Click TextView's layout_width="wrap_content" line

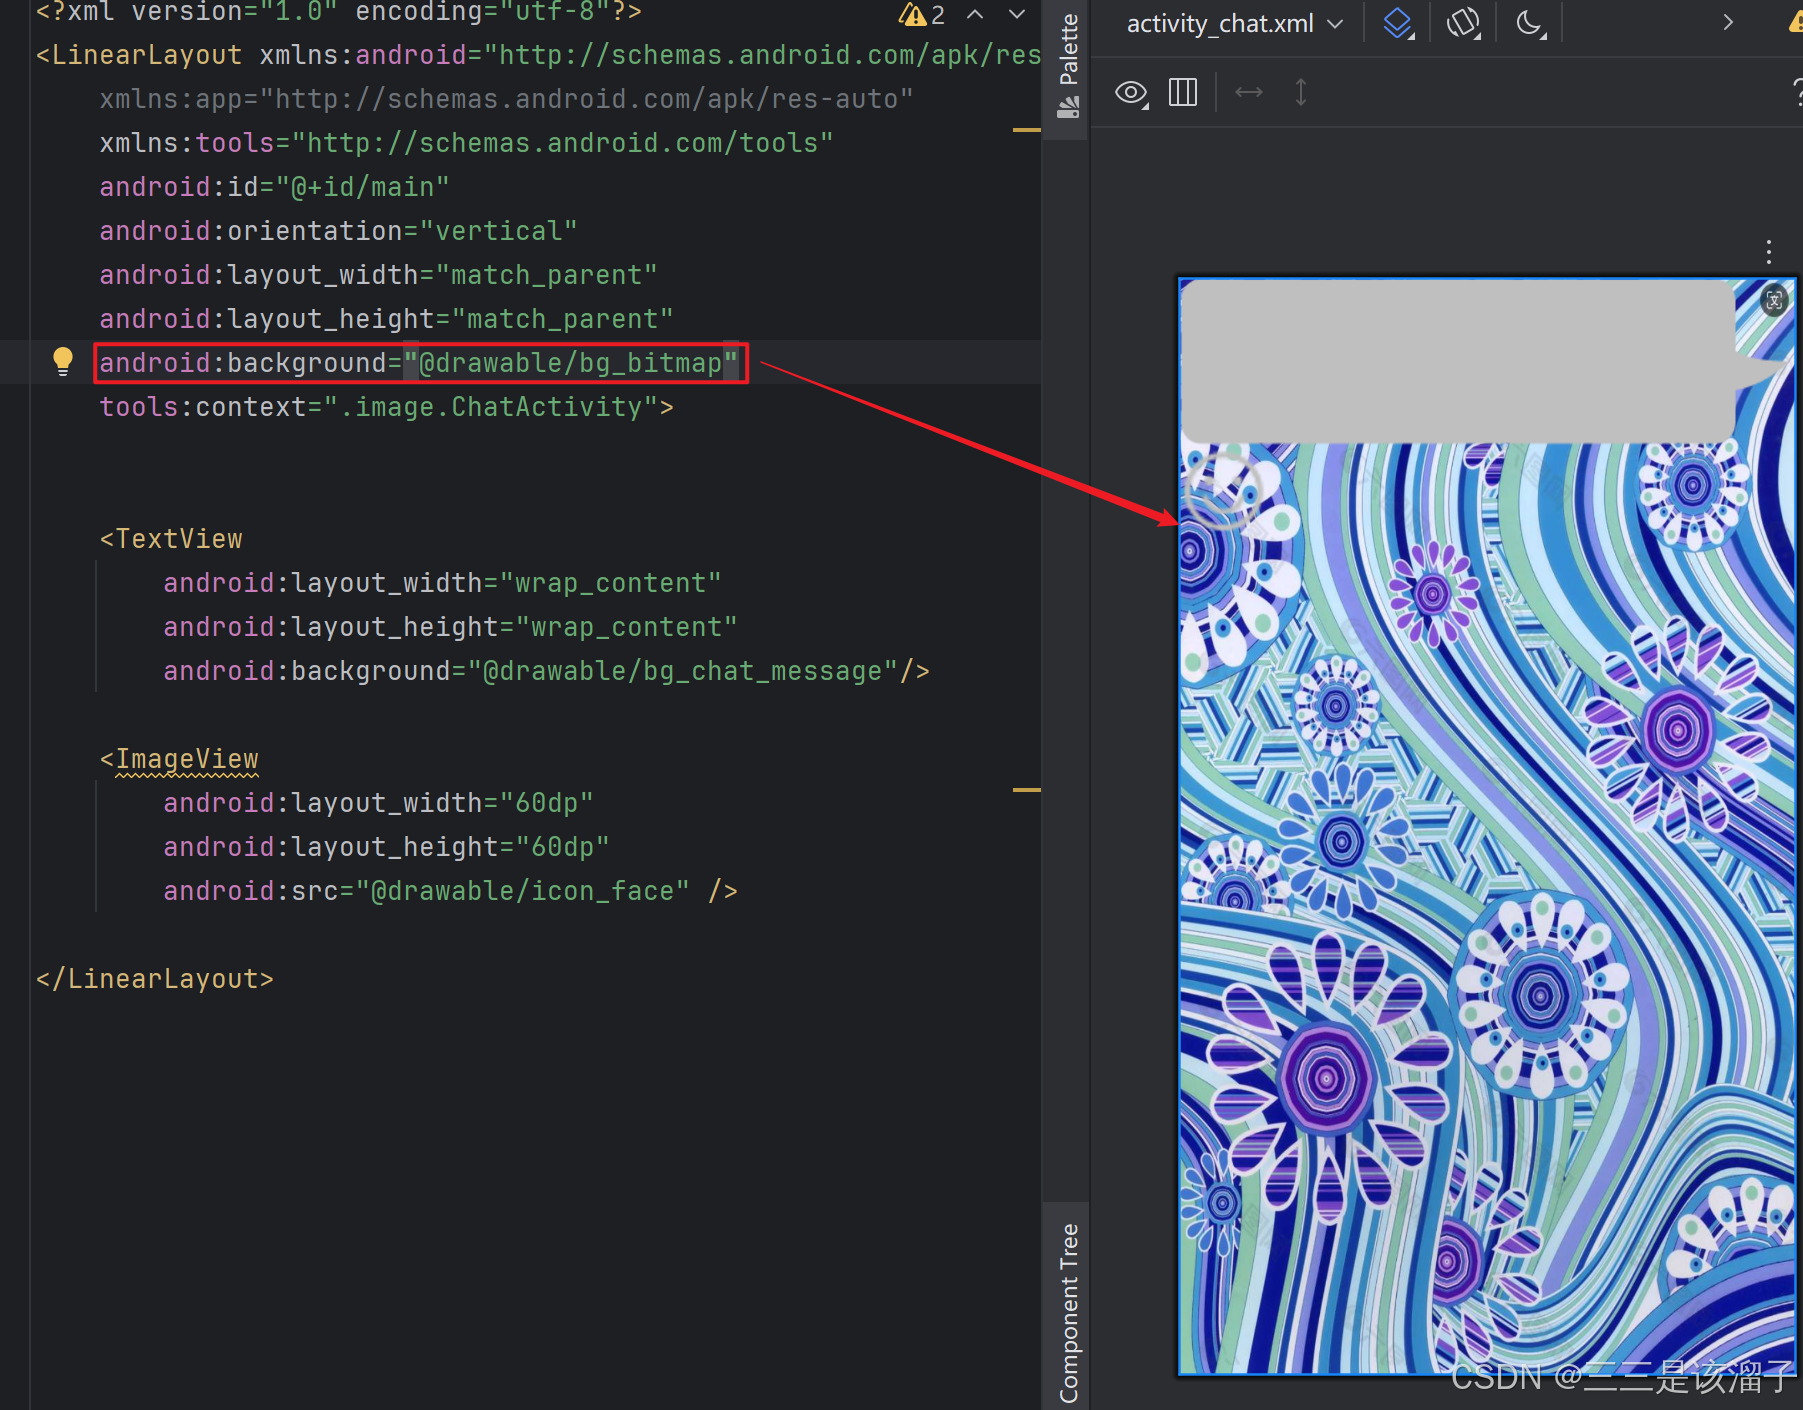pyautogui.click(x=442, y=583)
